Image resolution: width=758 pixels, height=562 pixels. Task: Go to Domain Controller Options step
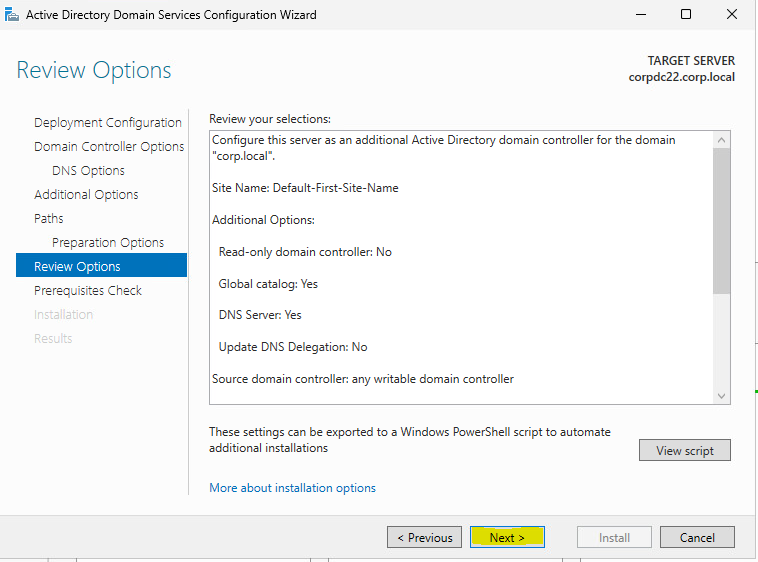(x=109, y=146)
